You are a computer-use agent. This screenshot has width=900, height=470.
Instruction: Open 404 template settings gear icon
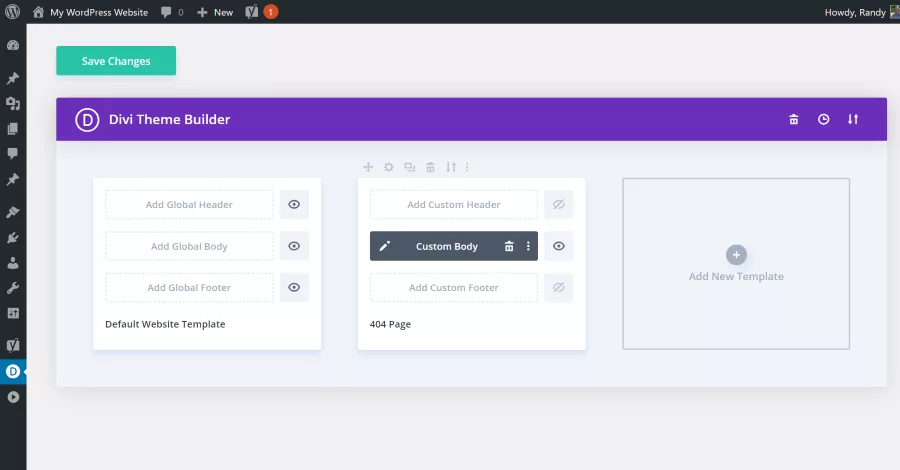coord(389,167)
